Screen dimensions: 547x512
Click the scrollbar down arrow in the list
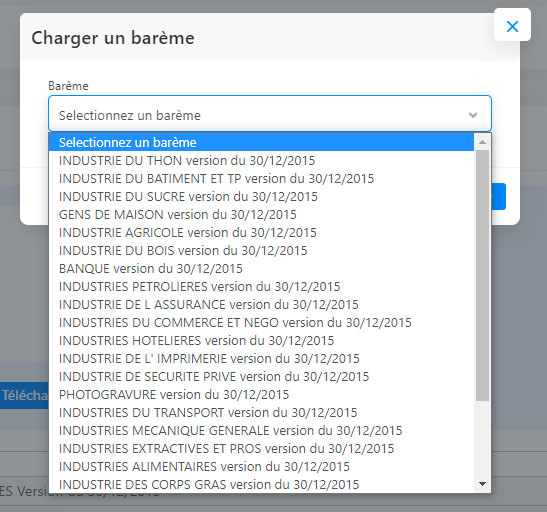[482, 484]
